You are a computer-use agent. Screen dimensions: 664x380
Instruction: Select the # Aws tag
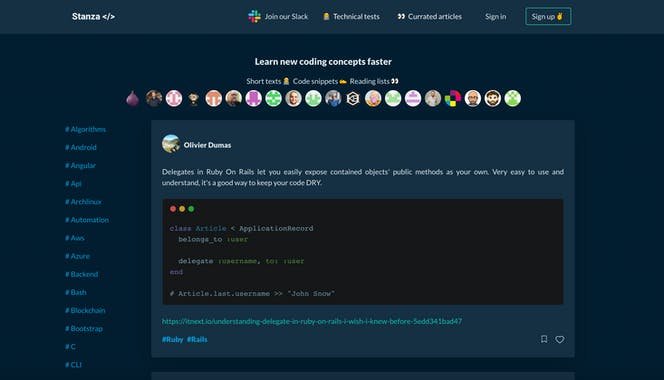coord(75,238)
